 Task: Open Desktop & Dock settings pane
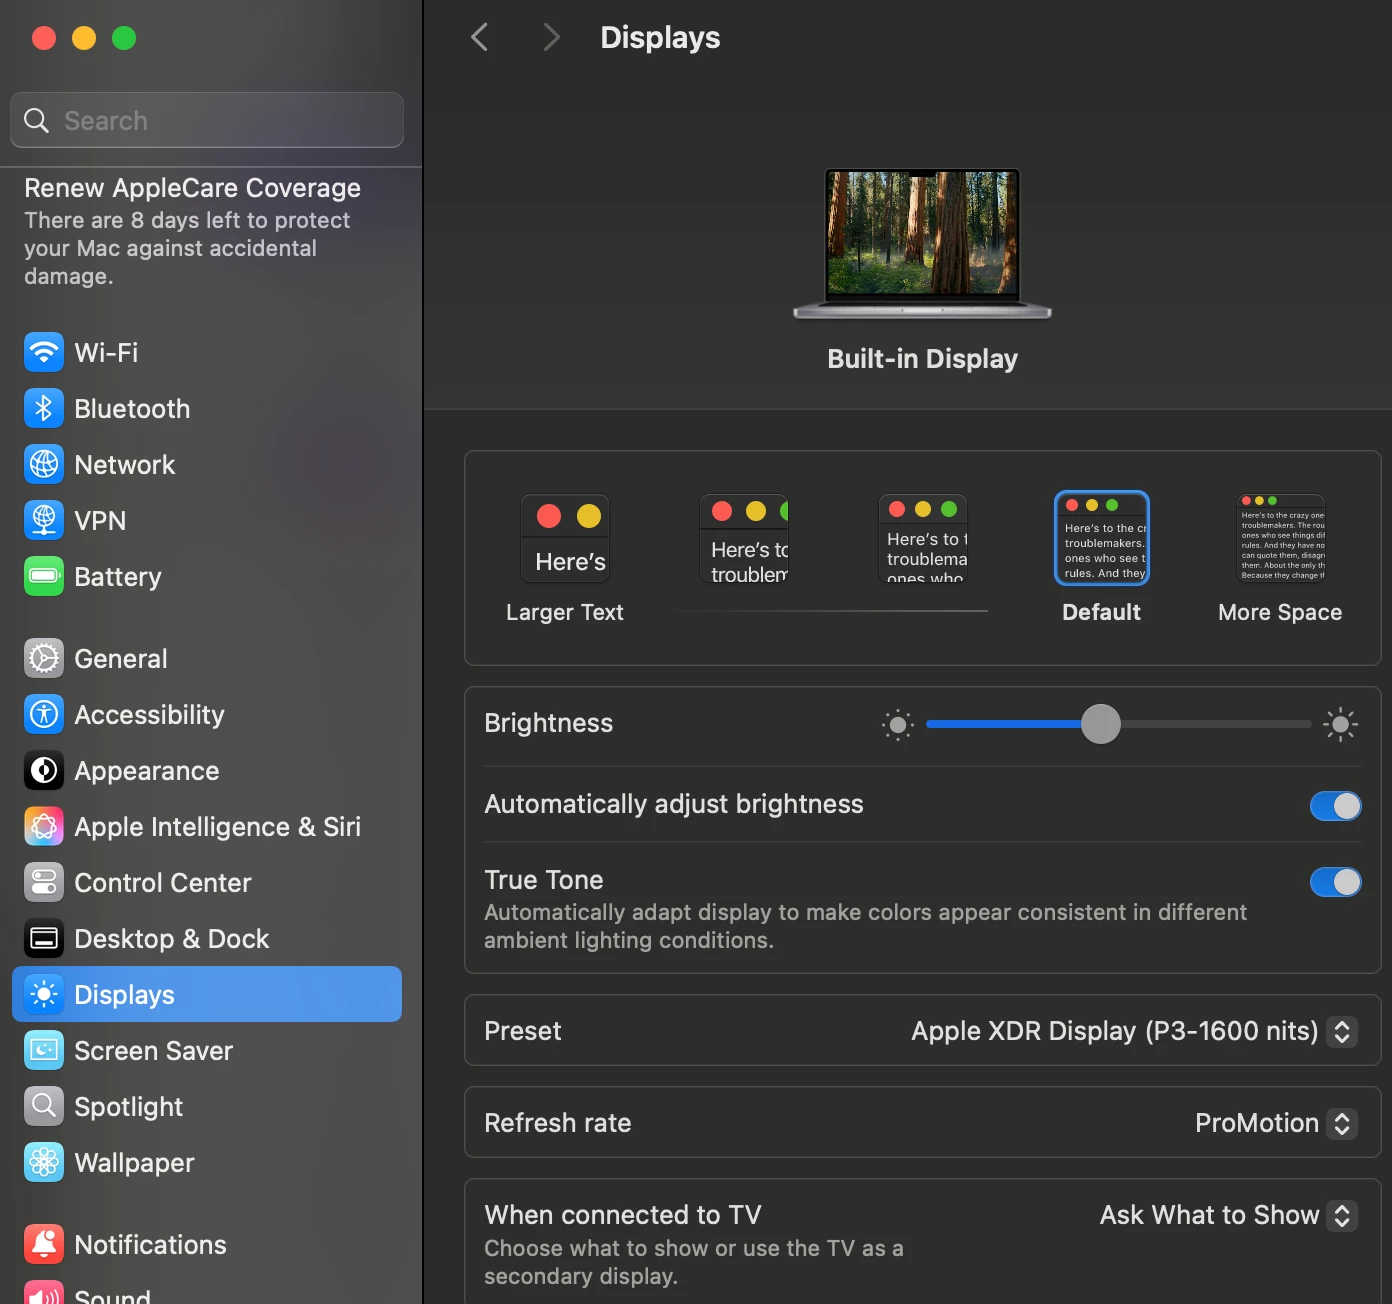coord(207,938)
